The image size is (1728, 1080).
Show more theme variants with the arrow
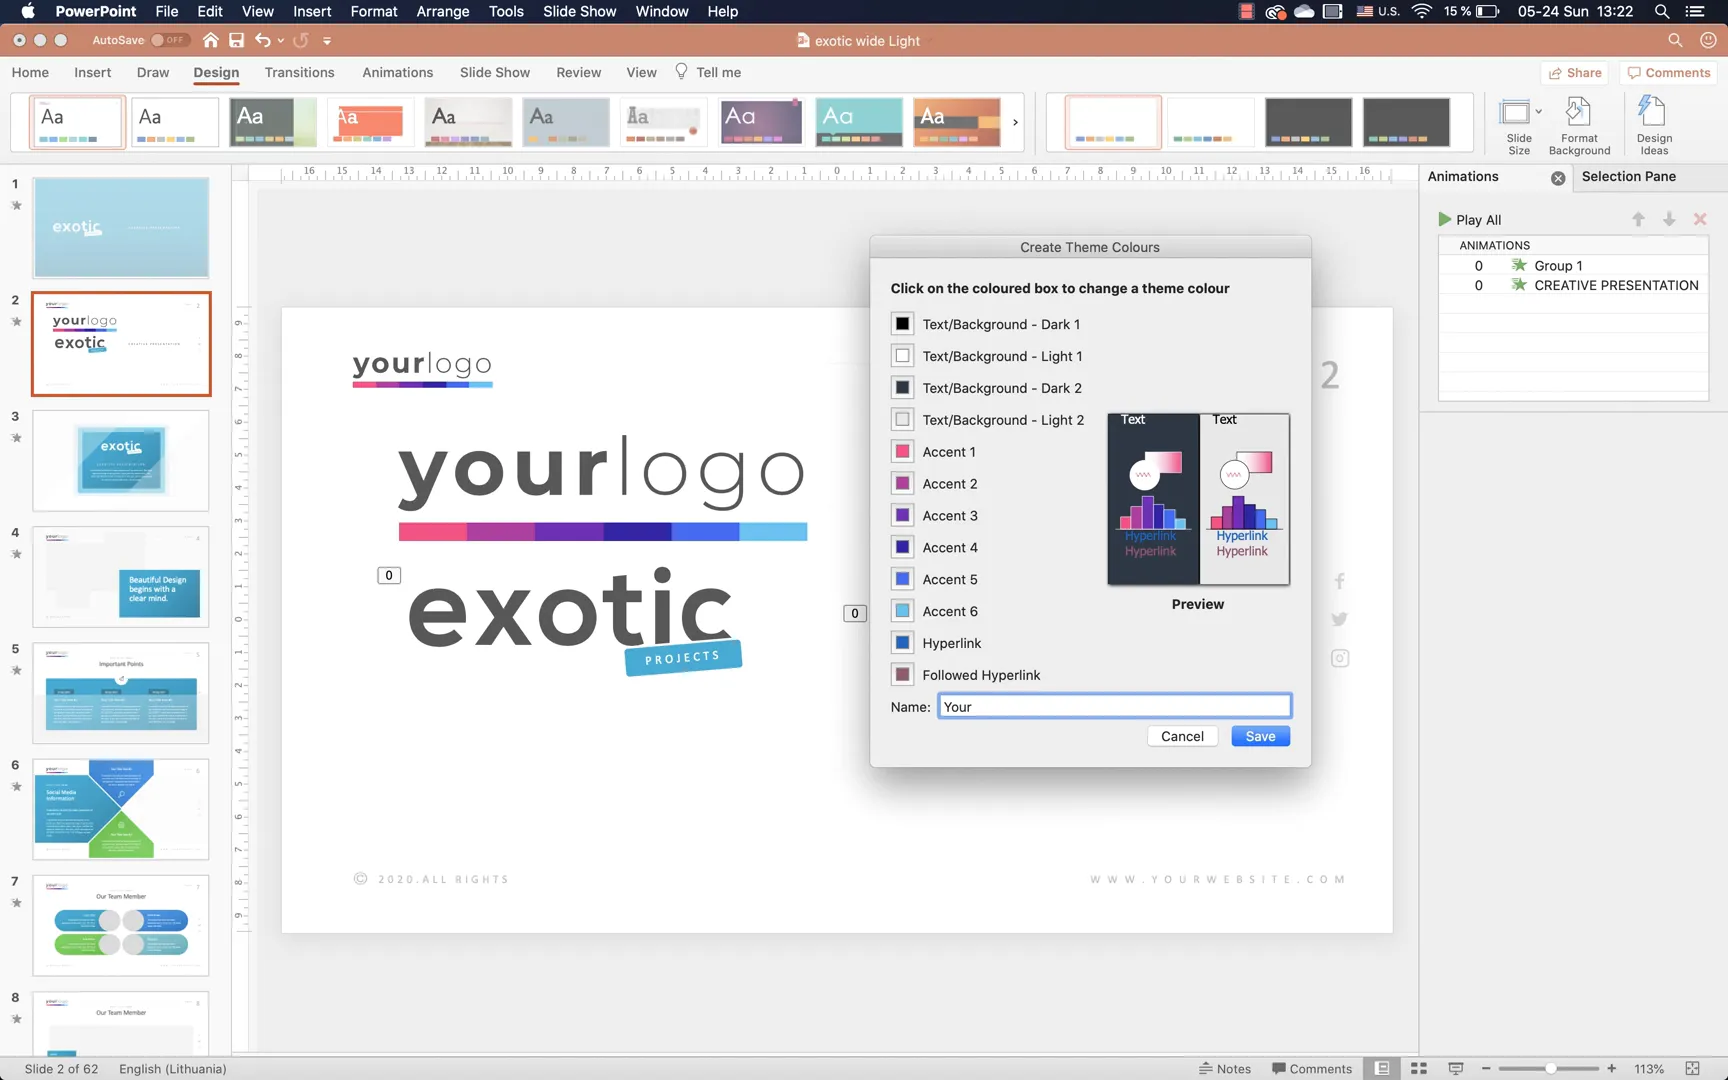point(1014,122)
